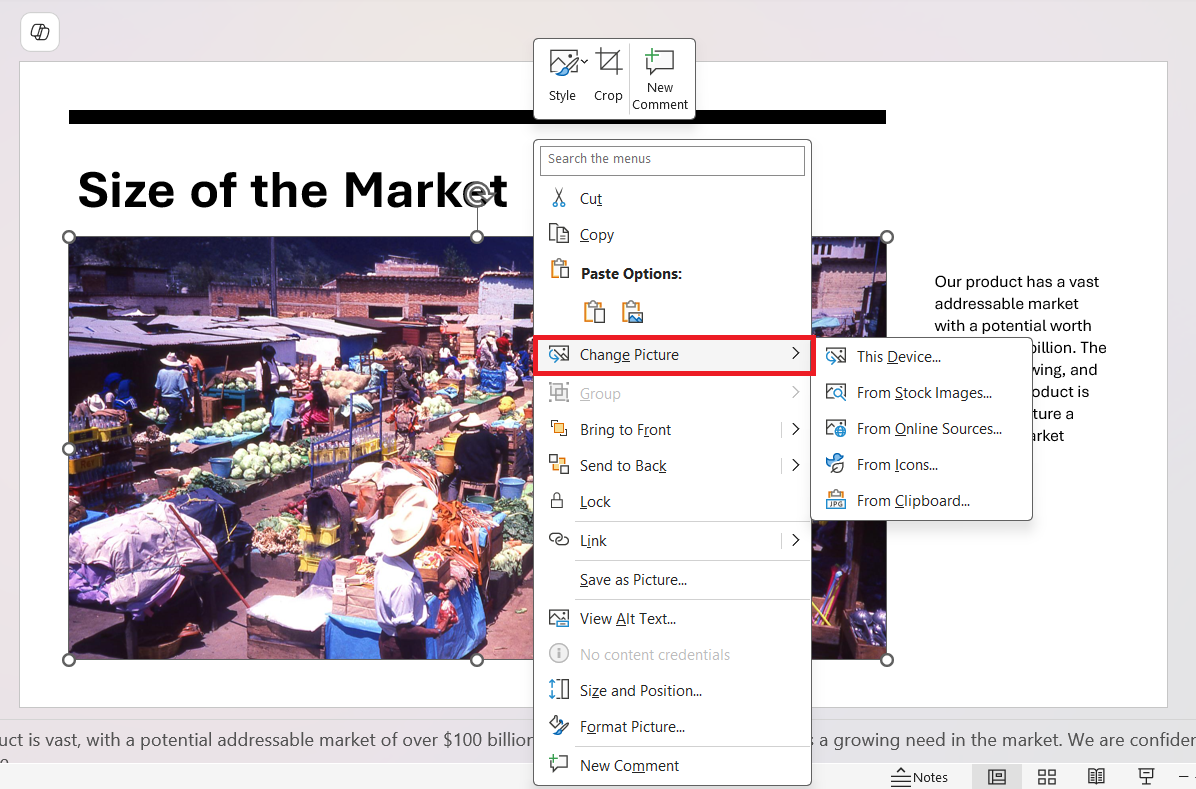The height and width of the screenshot is (789, 1196).
Task: Select Cut from the context menu
Action: click(x=672, y=198)
